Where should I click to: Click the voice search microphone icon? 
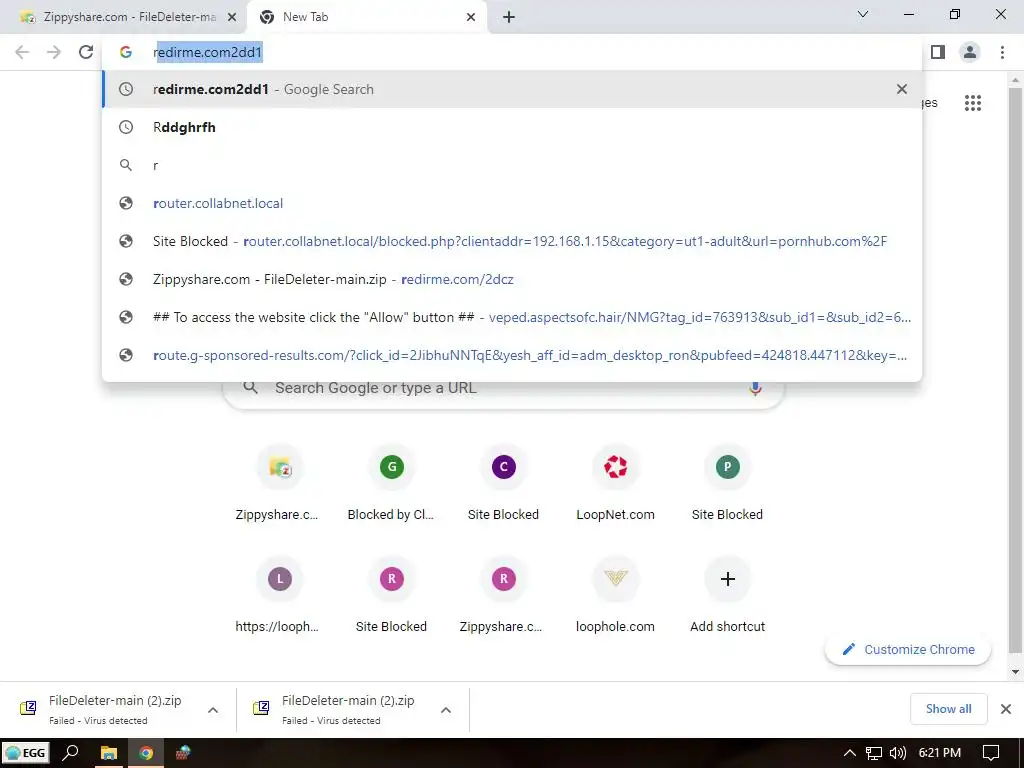point(756,388)
